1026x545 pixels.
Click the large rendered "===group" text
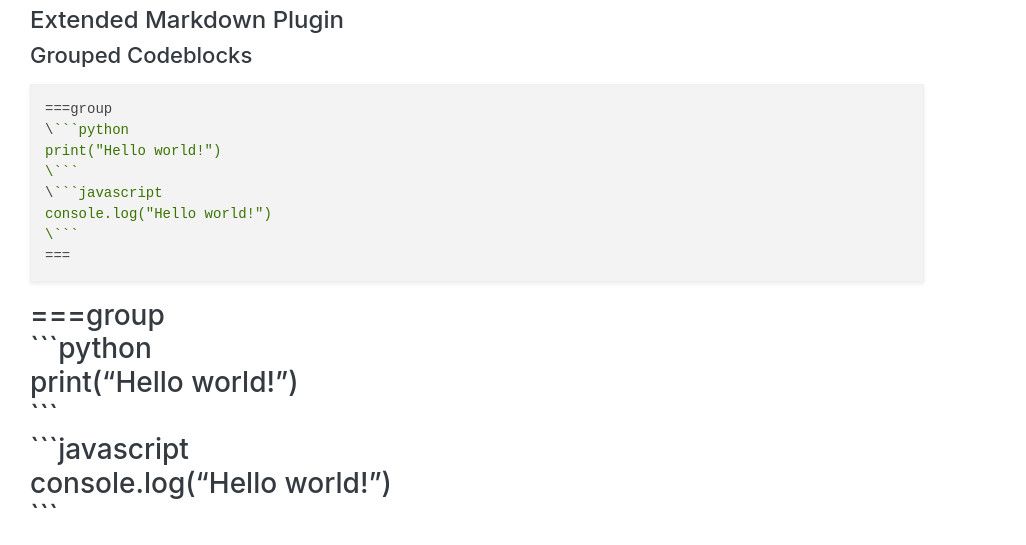tap(97, 316)
